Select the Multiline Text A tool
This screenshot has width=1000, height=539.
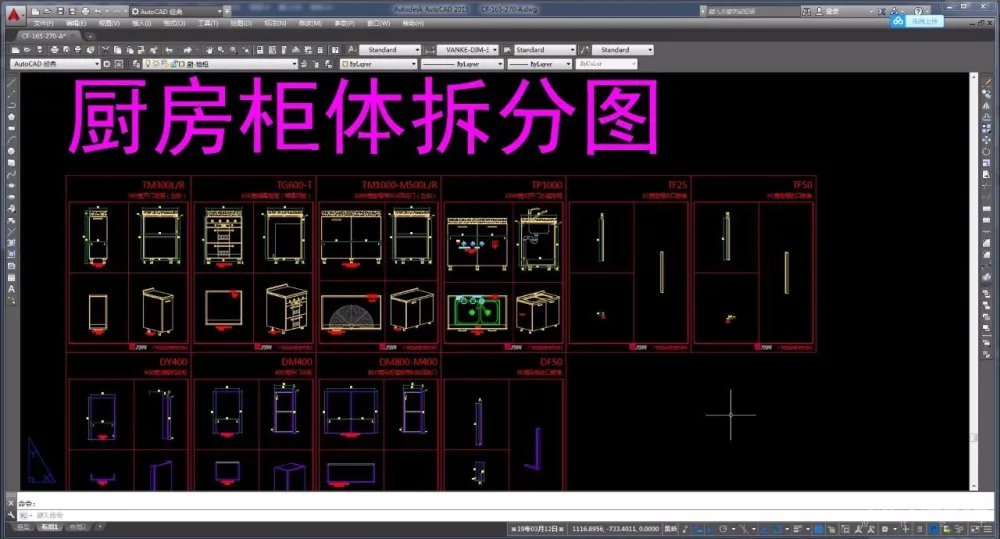click(11, 289)
